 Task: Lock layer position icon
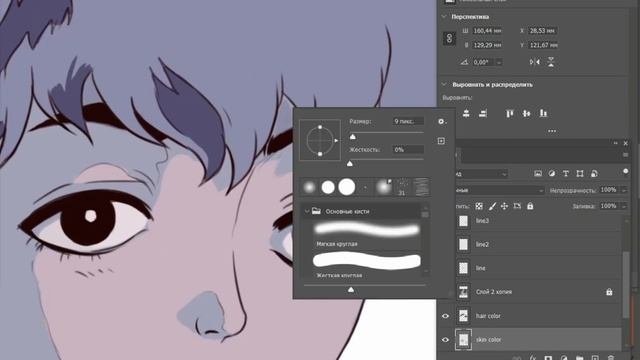[x=504, y=206]
